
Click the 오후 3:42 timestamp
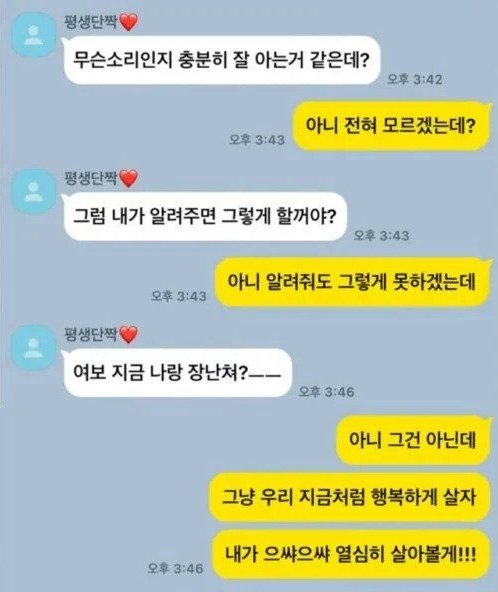click(415, 79)
